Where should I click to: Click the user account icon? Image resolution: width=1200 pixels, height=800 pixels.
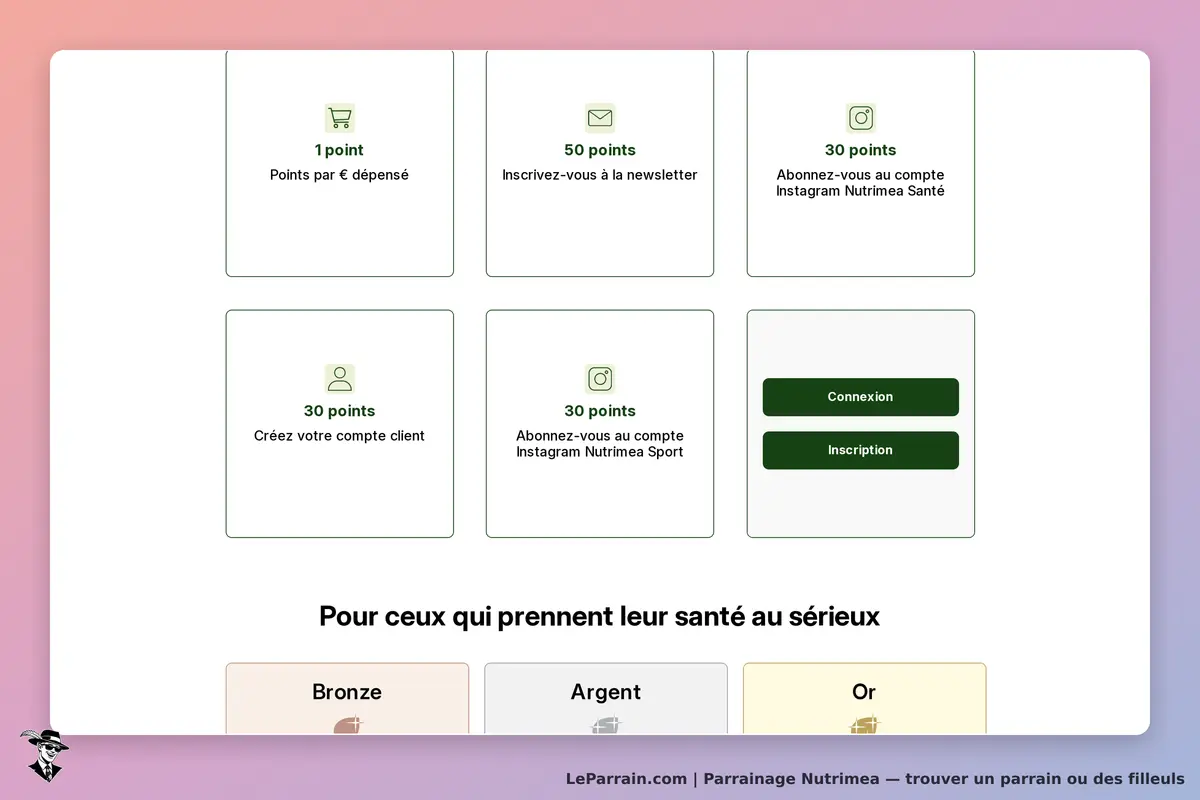click(x=340, y=379)
